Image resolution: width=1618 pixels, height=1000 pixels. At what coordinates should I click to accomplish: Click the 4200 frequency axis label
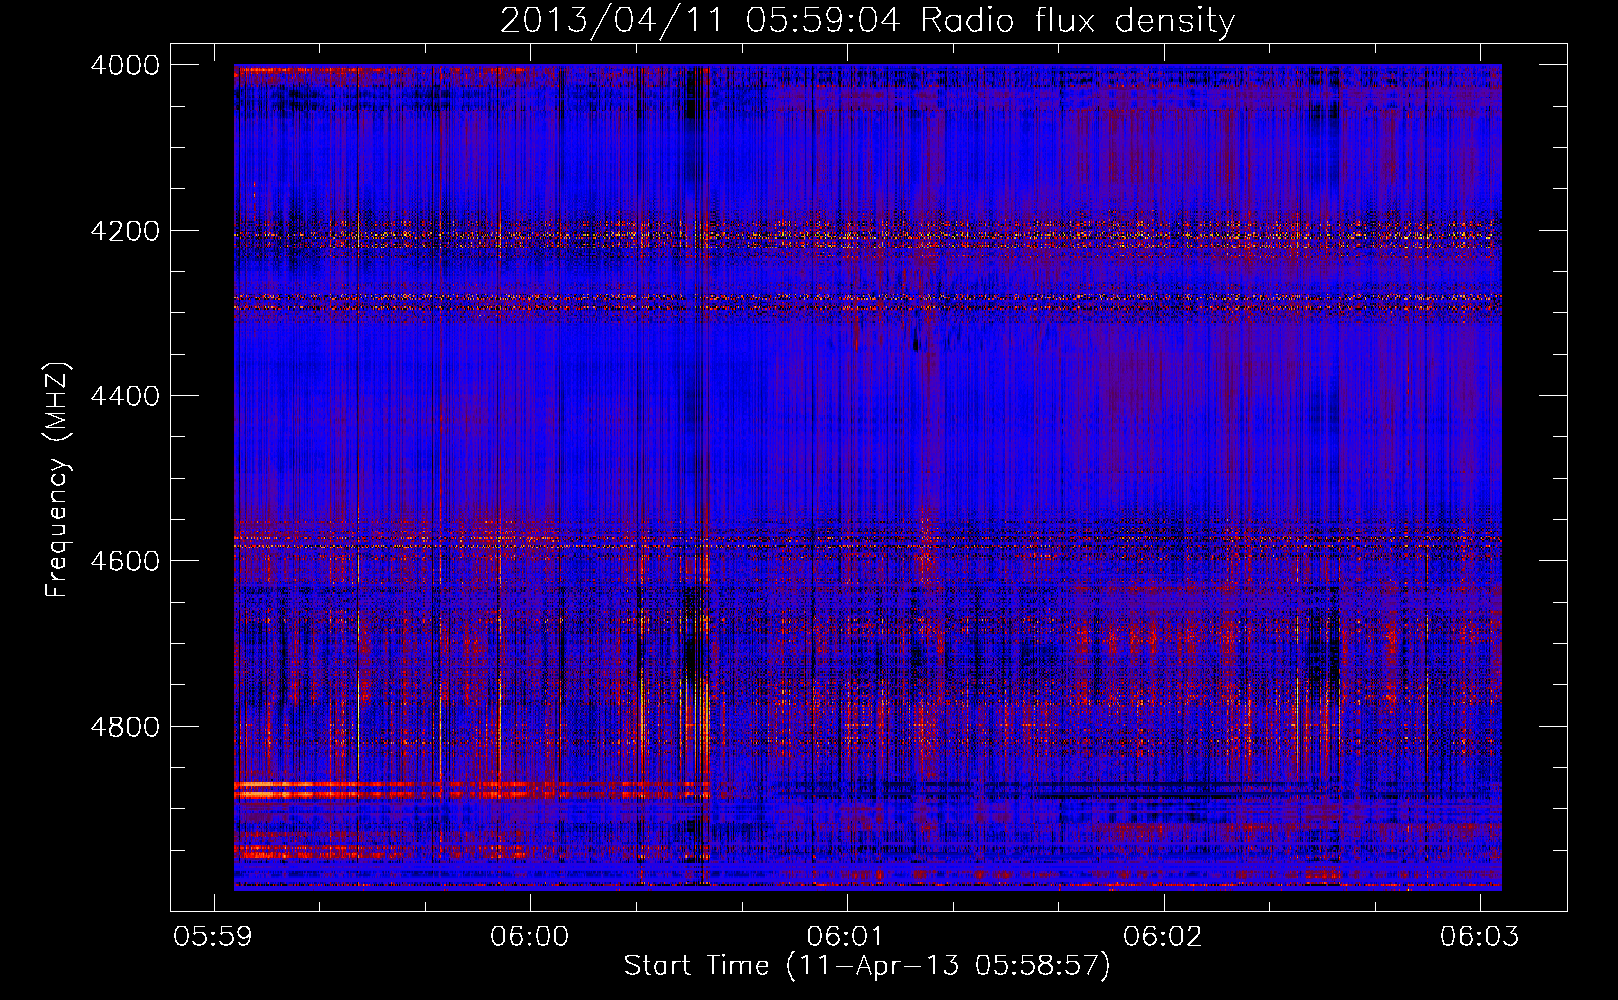tap(125, 230)
